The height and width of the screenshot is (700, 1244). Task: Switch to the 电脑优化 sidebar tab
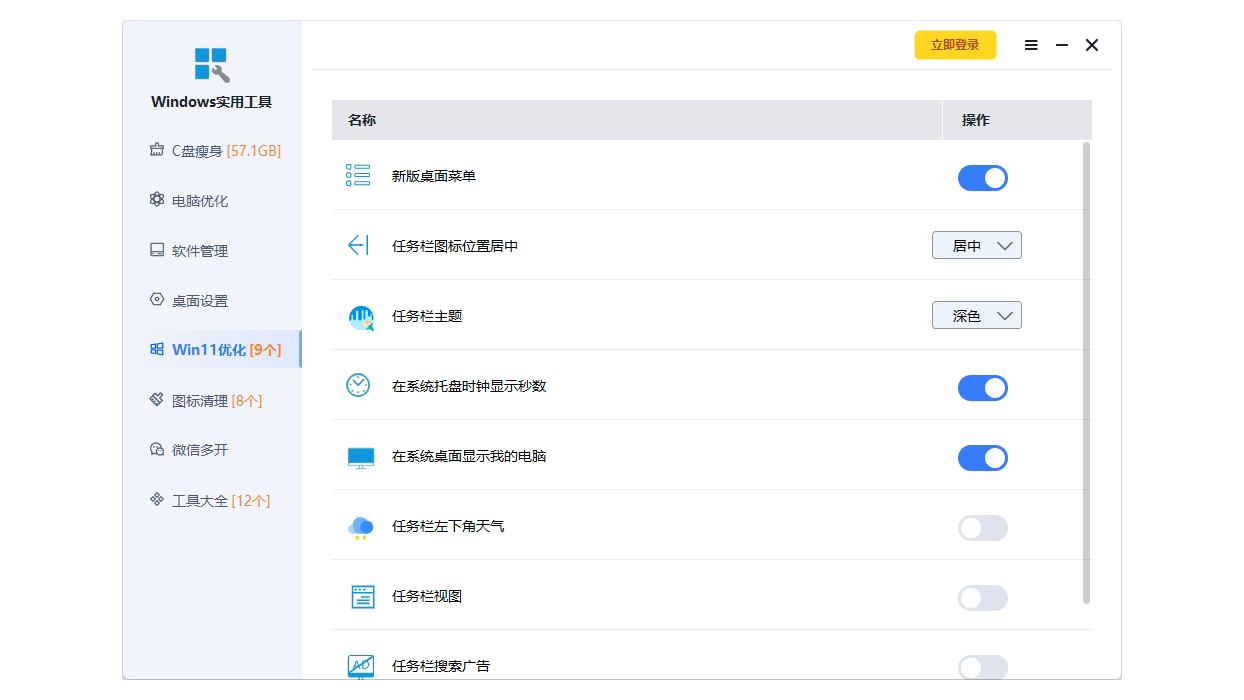coord(200,201)
